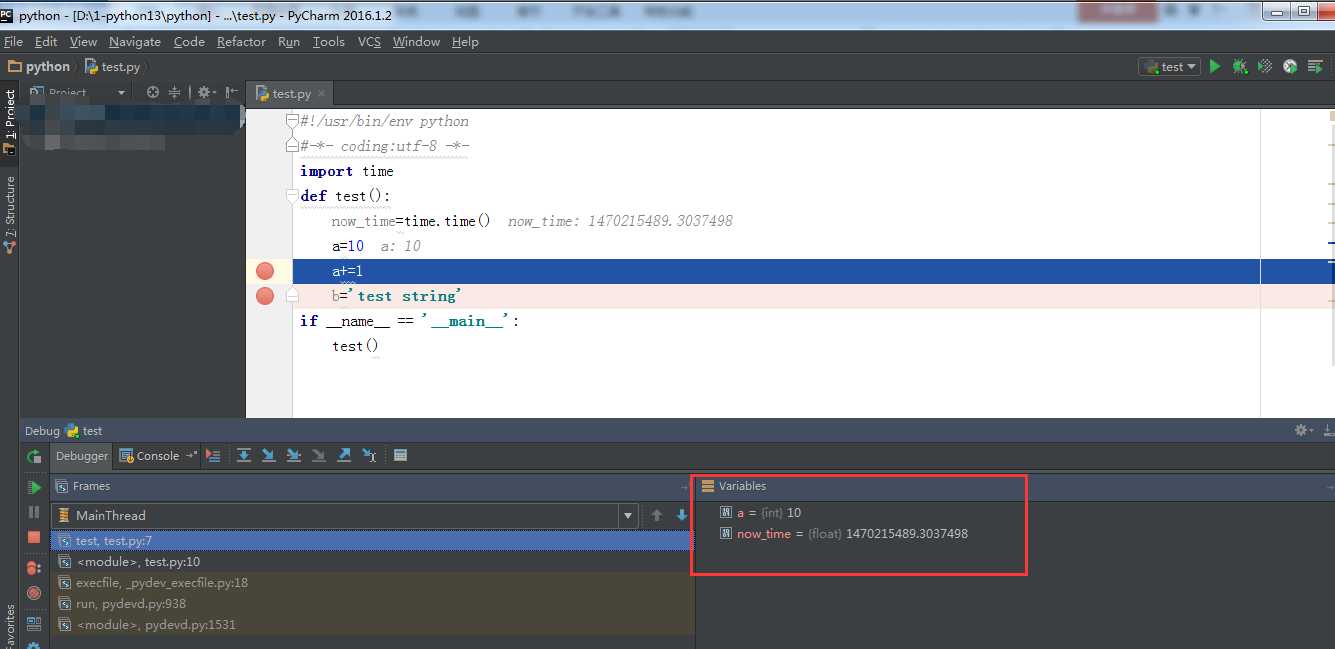Select frame '<module>, test.py:10'
This screenshot has height=649, width=1335.
tap(371, 562)
